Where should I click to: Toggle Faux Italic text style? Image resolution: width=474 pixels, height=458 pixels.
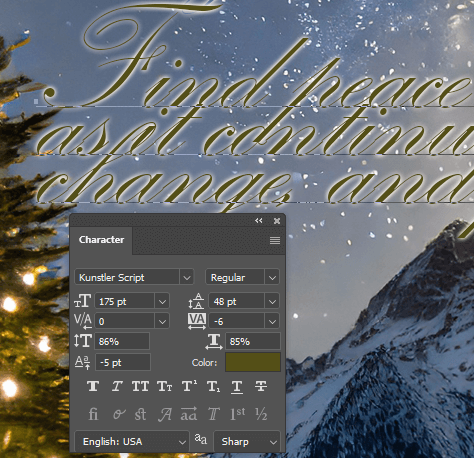(117, 386)
